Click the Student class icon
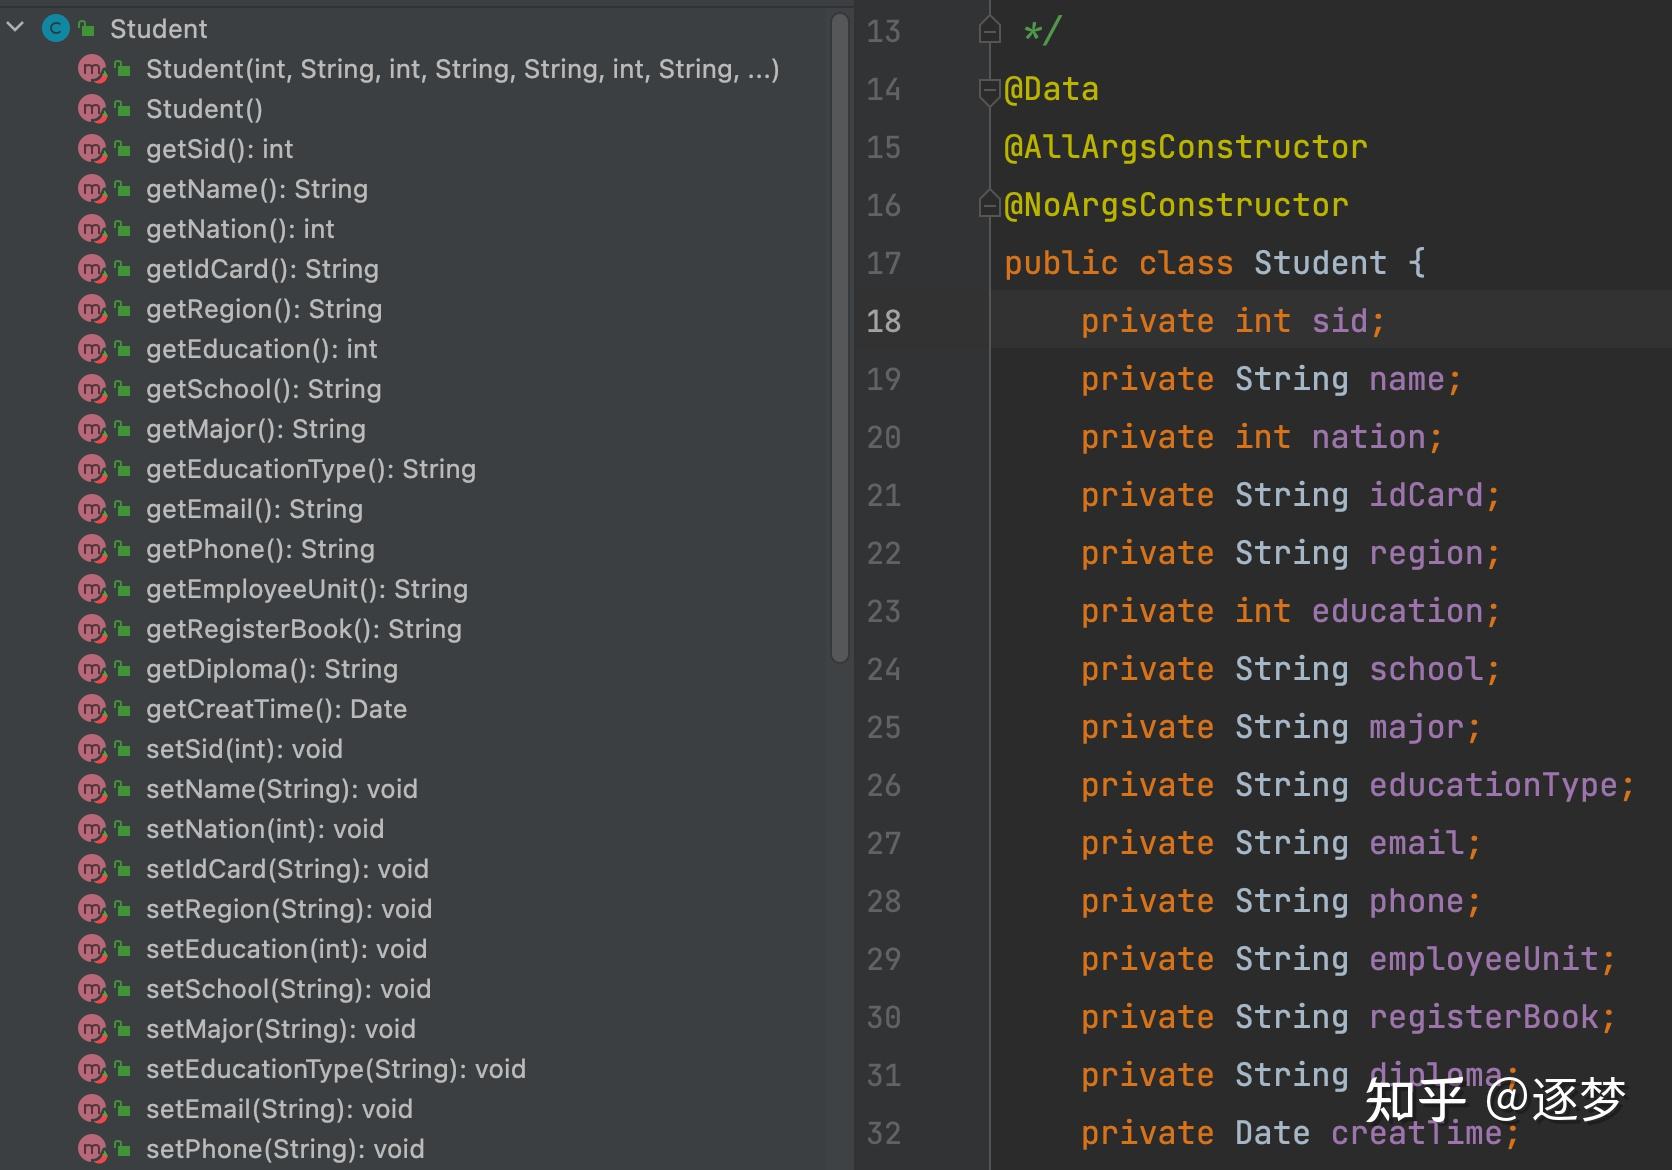This screenshot has width=1672, height=1170. pyautogui.click(x=56, y=29)
